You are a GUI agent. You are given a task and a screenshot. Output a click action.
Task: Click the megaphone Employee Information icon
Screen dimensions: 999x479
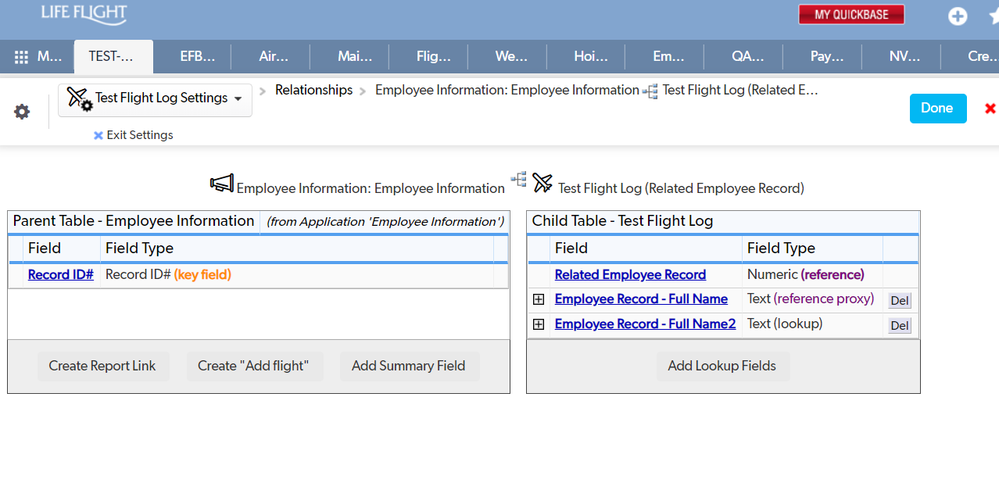[x=222, y=183]
